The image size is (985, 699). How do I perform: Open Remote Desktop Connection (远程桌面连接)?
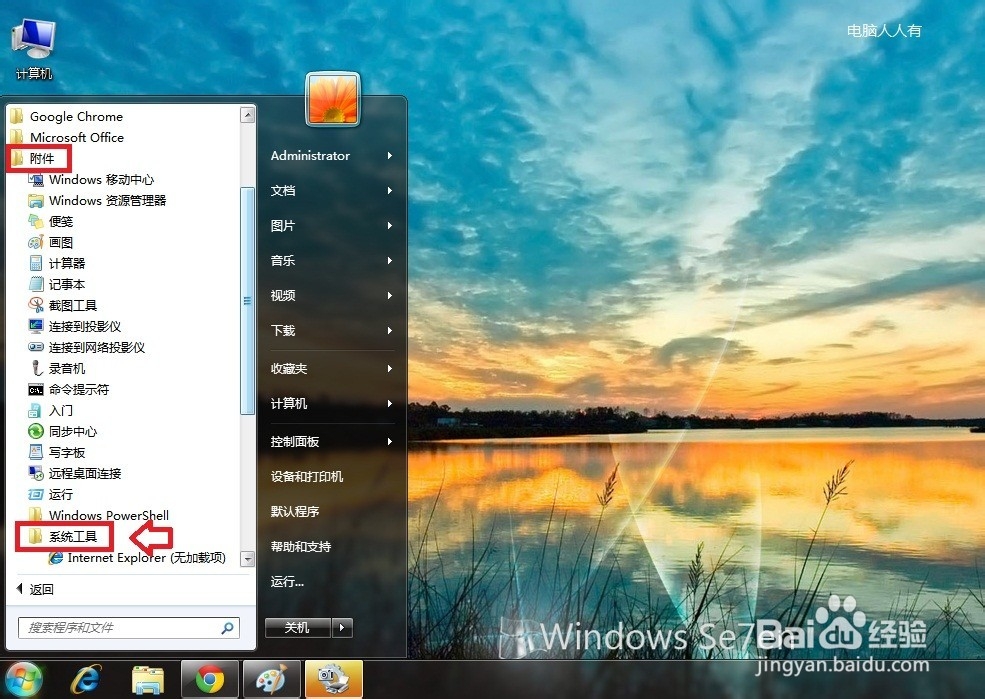click(88, 473)
